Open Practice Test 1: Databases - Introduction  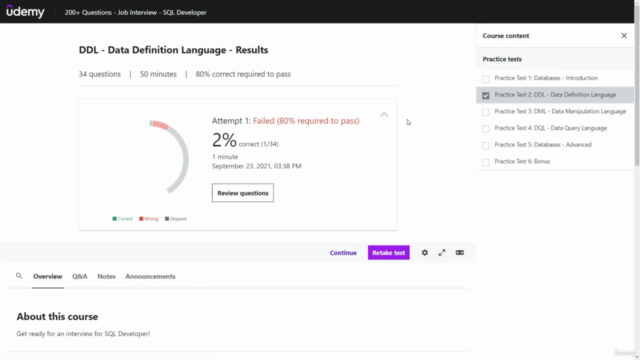546,78
